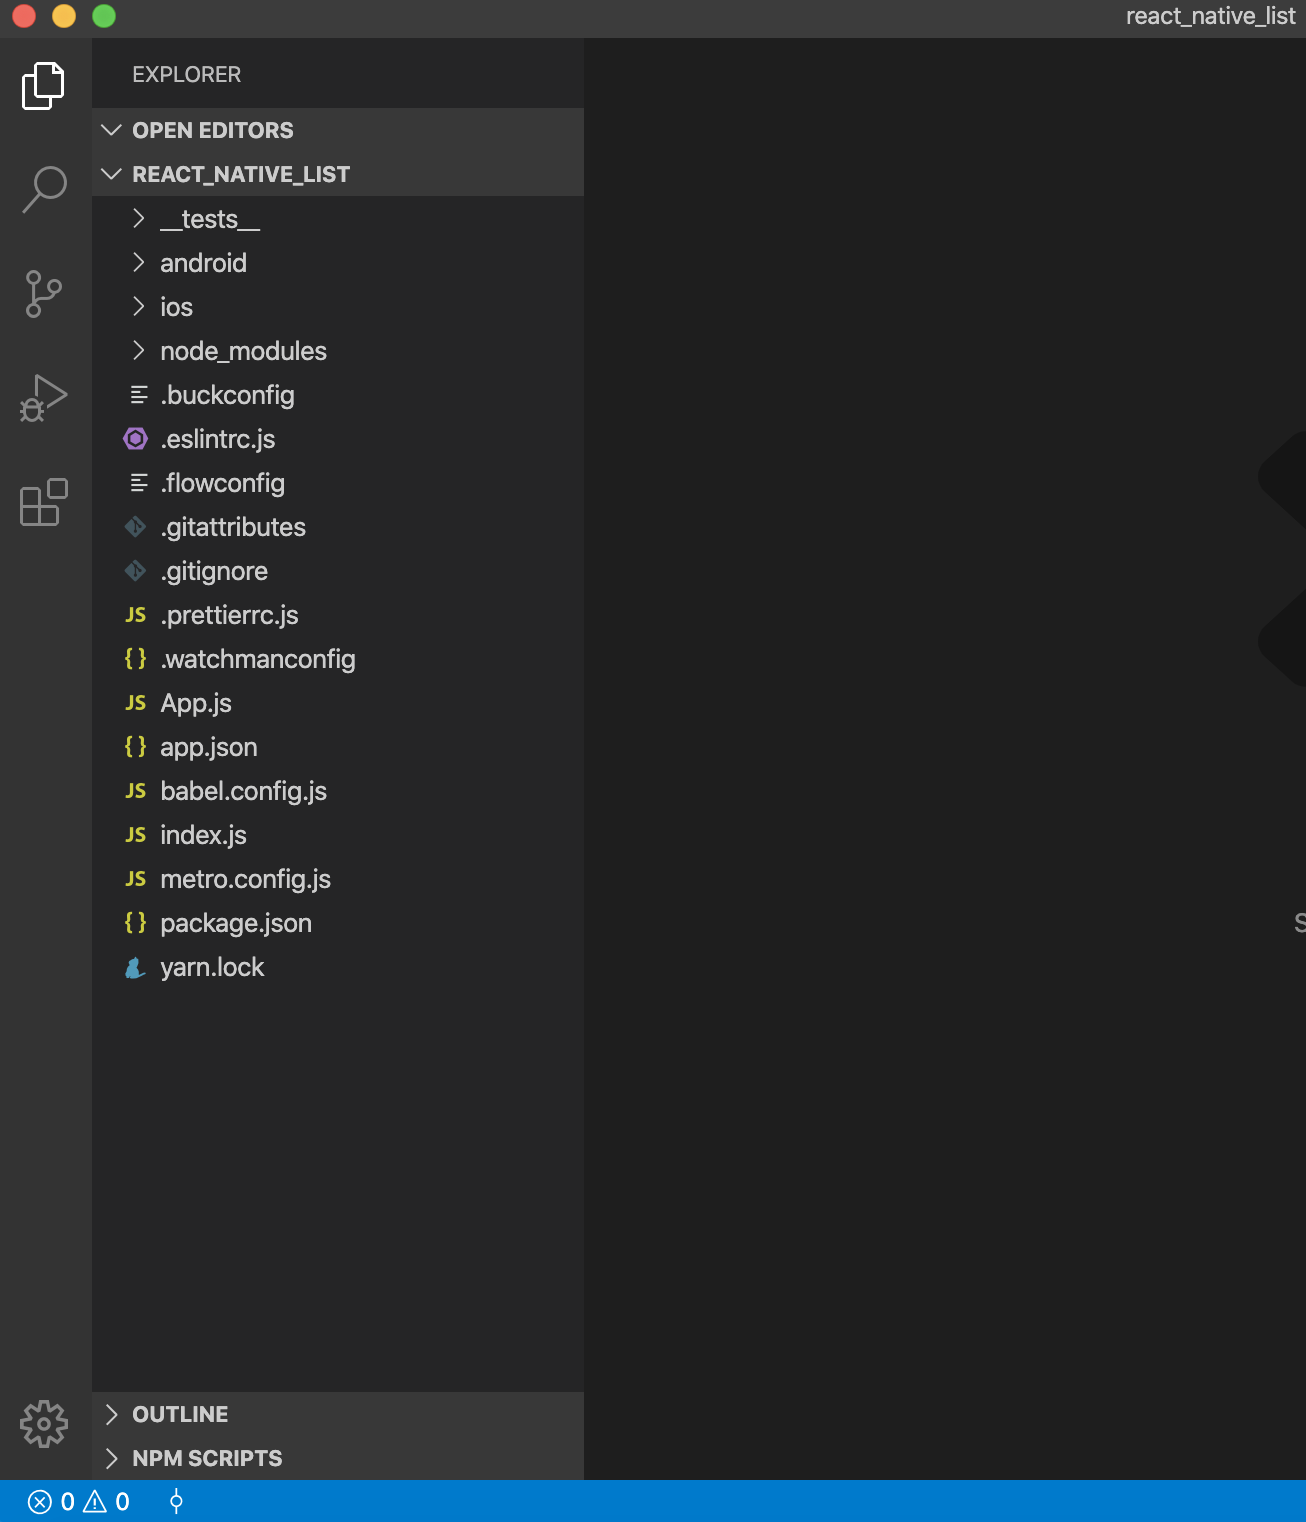The image size is (1306, 1522).
Task: Open the .gitignore file
Action: (x=338, y=570)
